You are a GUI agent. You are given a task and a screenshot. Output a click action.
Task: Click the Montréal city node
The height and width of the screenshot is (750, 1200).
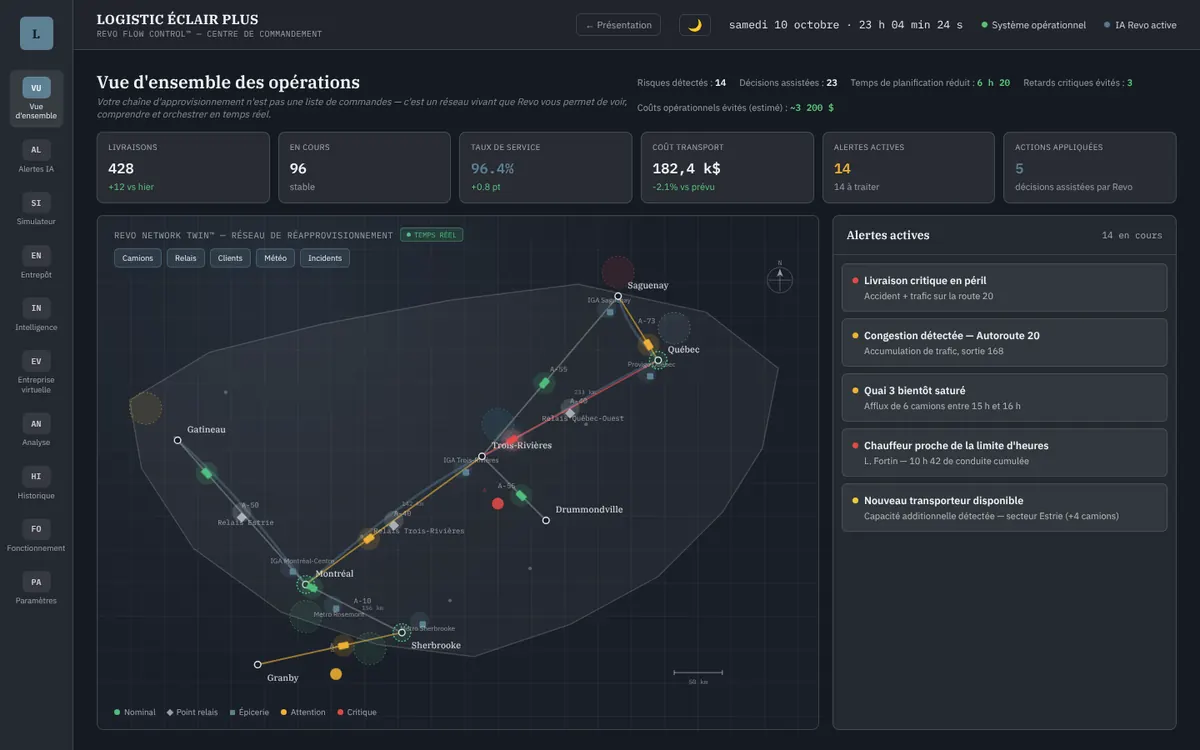[x=306, y=584]
